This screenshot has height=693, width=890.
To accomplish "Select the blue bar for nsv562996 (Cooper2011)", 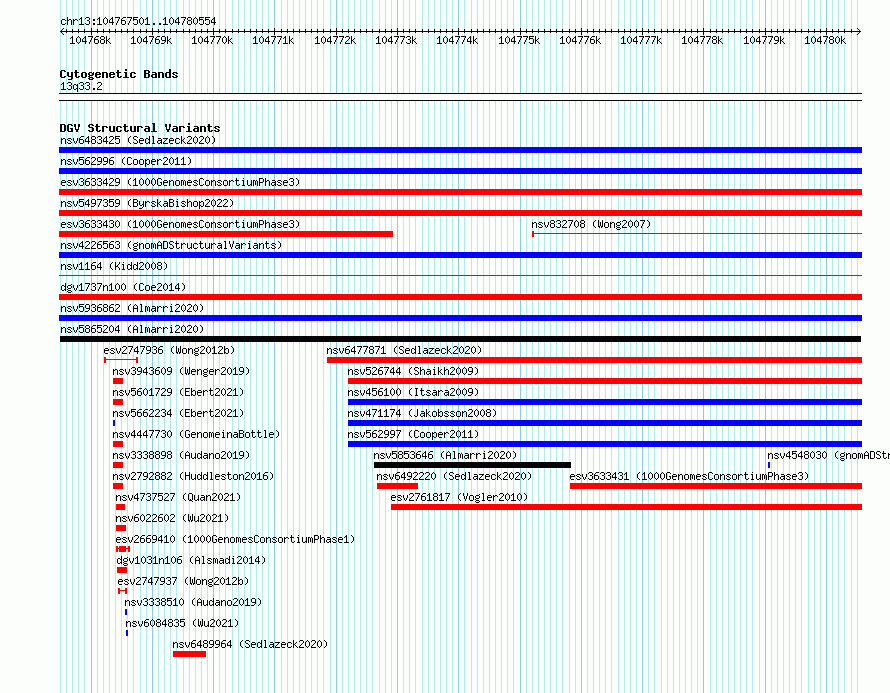I will coord(460,171).
